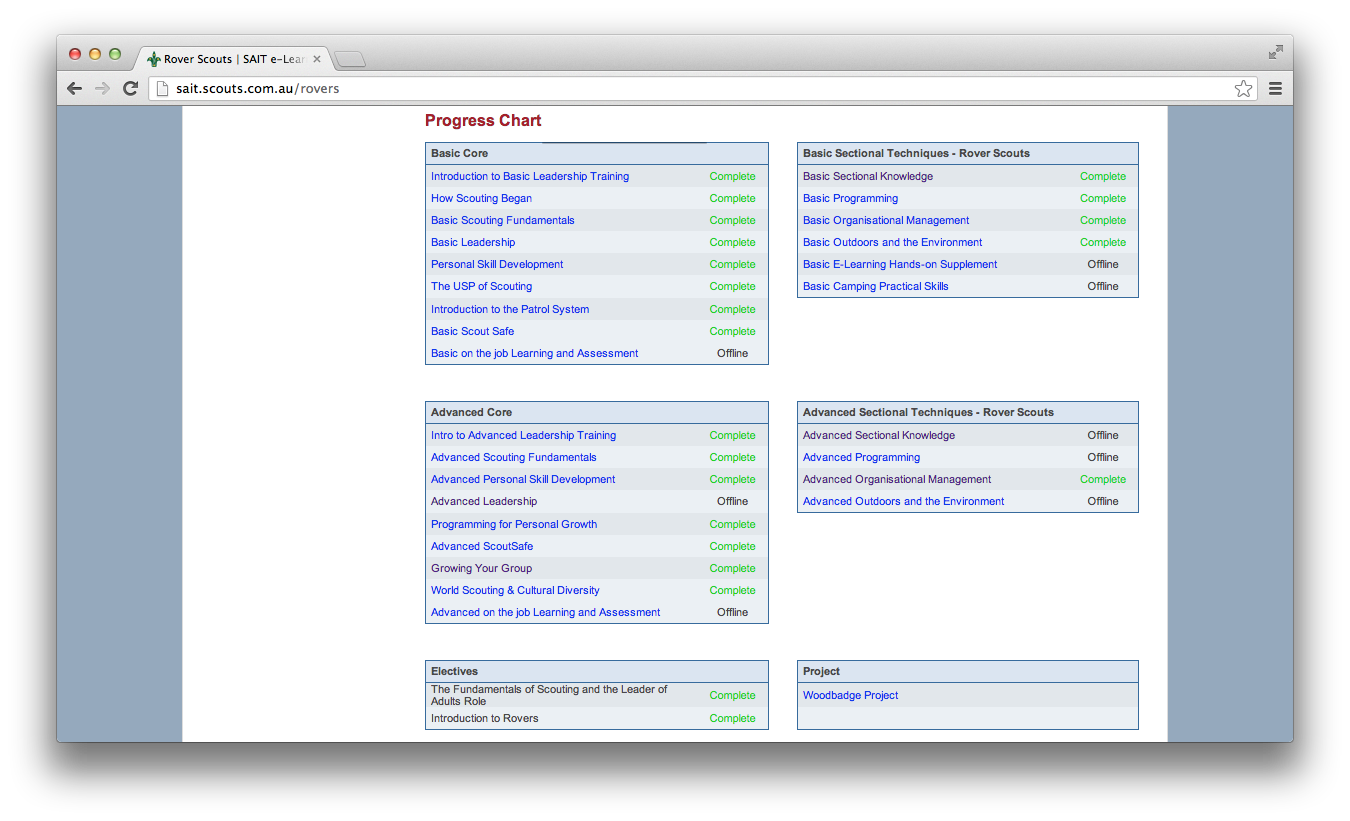Click The Fundamentals of Scouting and the Leader of Adults Role
Screen dimensions: 1350x821
tap(549, 695)
